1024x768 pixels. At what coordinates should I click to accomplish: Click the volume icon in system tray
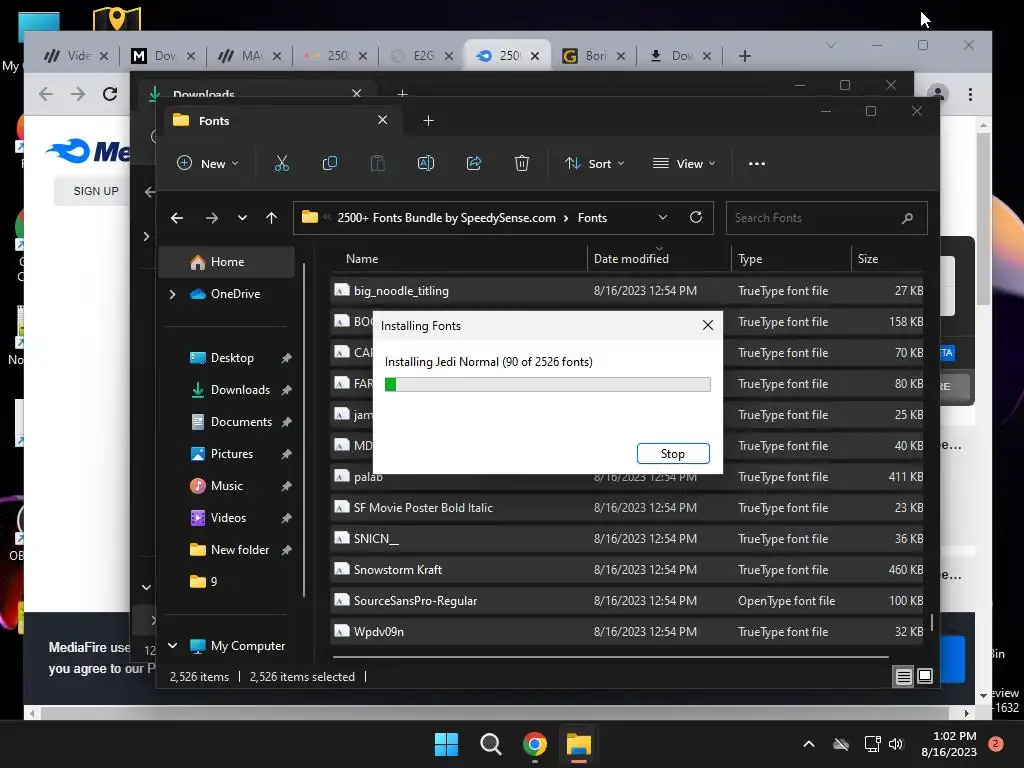[x=896, y=744]
